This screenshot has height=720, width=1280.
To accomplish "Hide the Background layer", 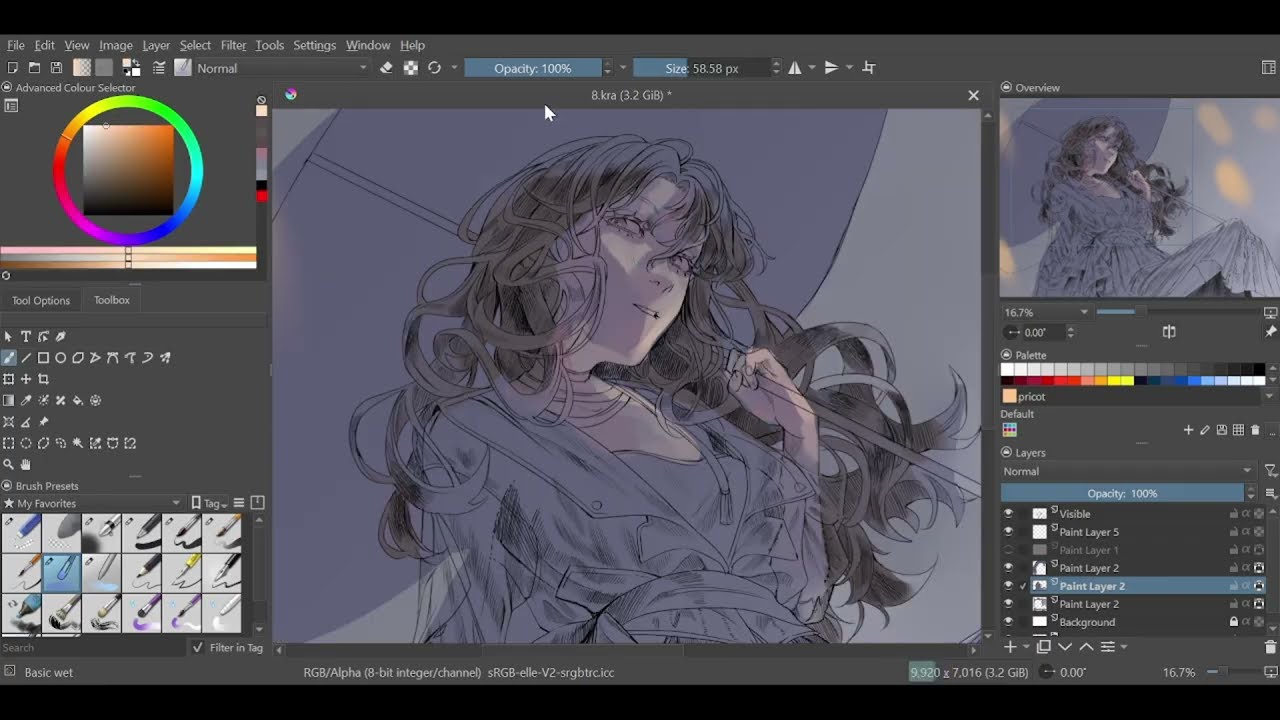I will pos(1008,622).
